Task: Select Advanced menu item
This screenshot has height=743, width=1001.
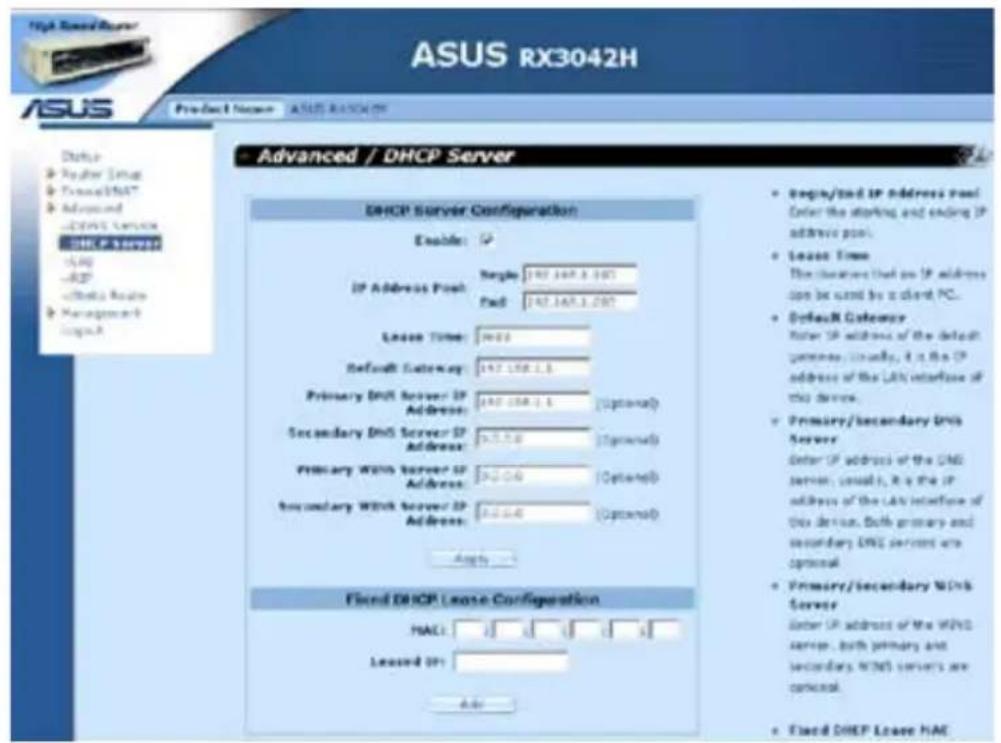Action: 91,208
